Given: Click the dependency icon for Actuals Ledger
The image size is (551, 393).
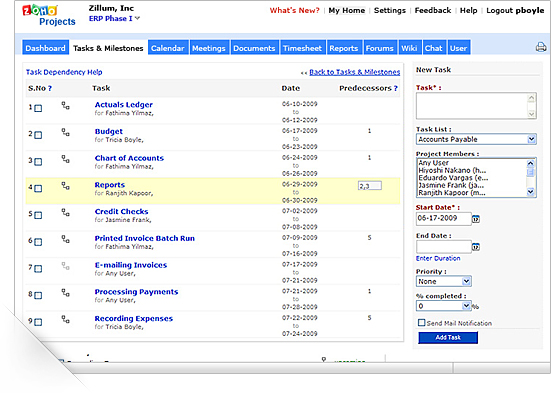Looking at the screenshot, I should click(x=65, y=105).
